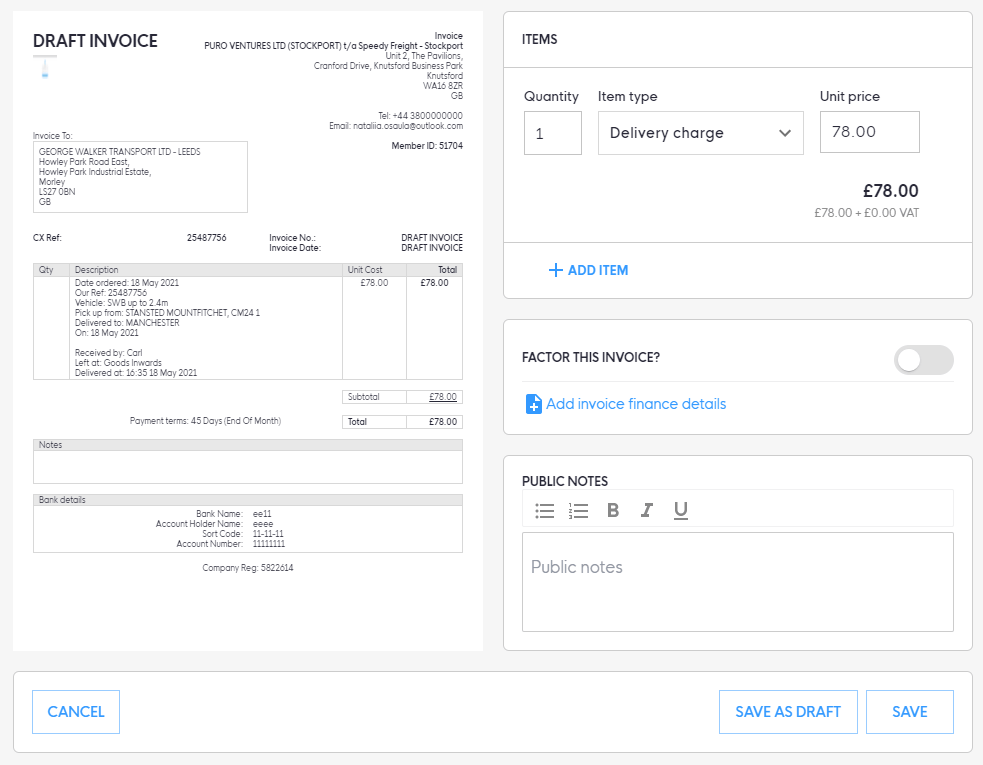Insert a numbered list in public notes
The image size is (983, 765).
click(578, 510)
